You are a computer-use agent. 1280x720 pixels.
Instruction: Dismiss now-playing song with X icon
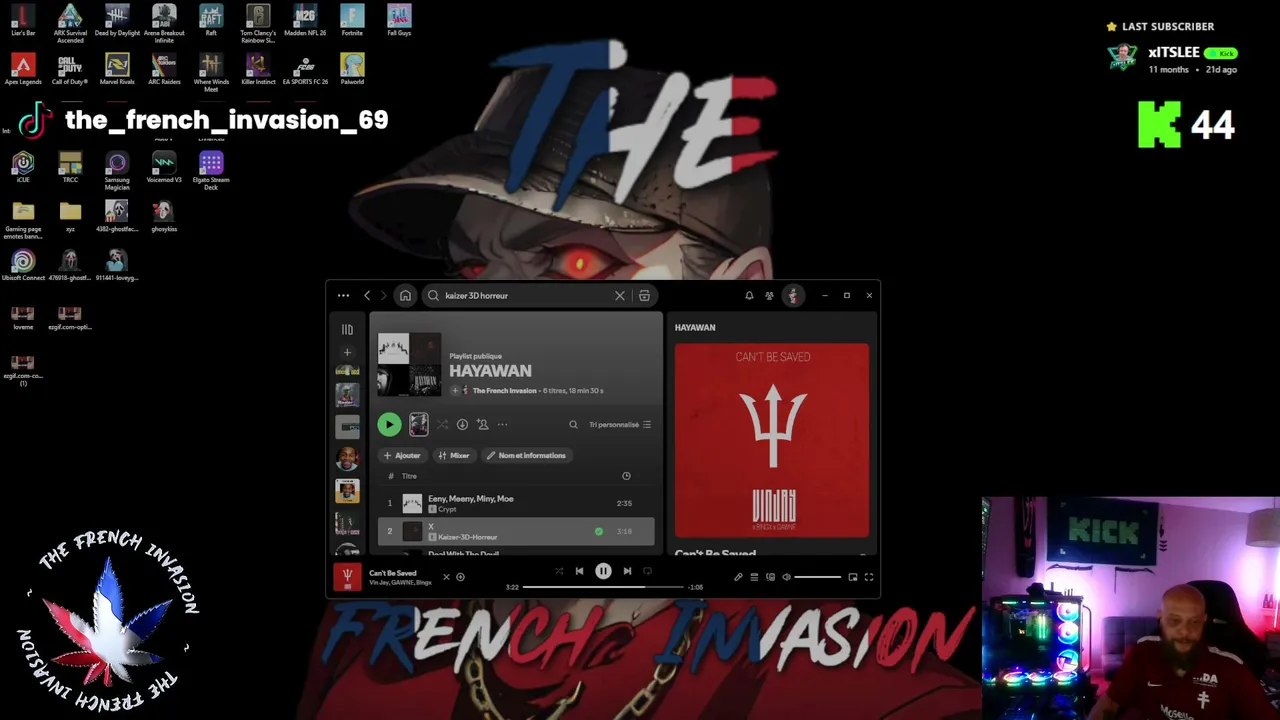pos(446,577)
